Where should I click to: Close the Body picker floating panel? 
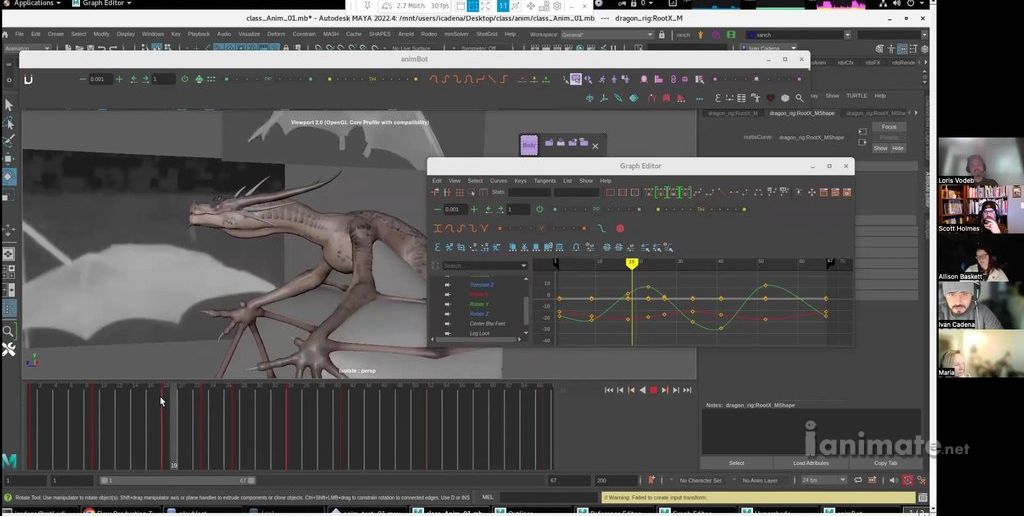point(595,146)
